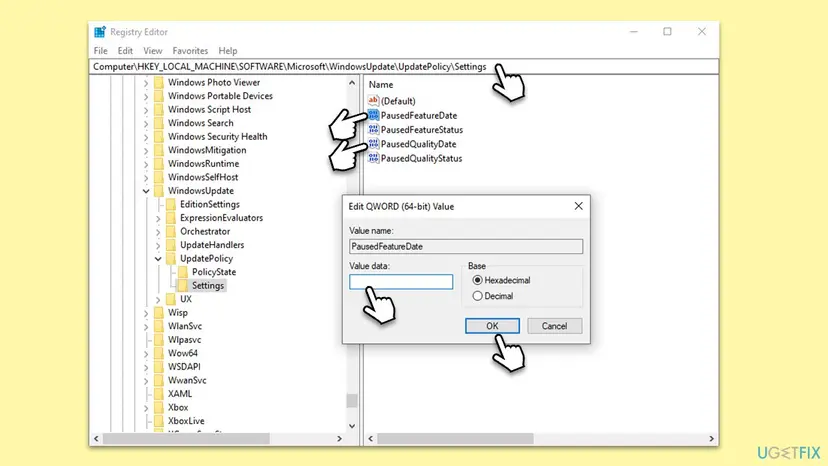This screenshot has height=466, width=828.
Task: Select the WindowsRuntime folder icon
Action: (159, 163)
